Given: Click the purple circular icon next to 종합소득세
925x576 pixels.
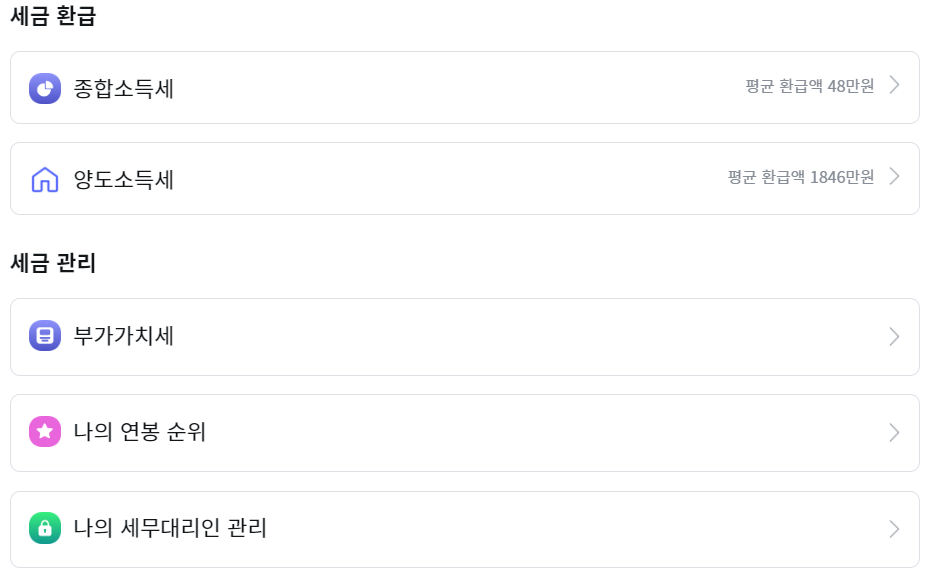Looking at the screenshot, I should pyautogui.click(x=43, y=87).
